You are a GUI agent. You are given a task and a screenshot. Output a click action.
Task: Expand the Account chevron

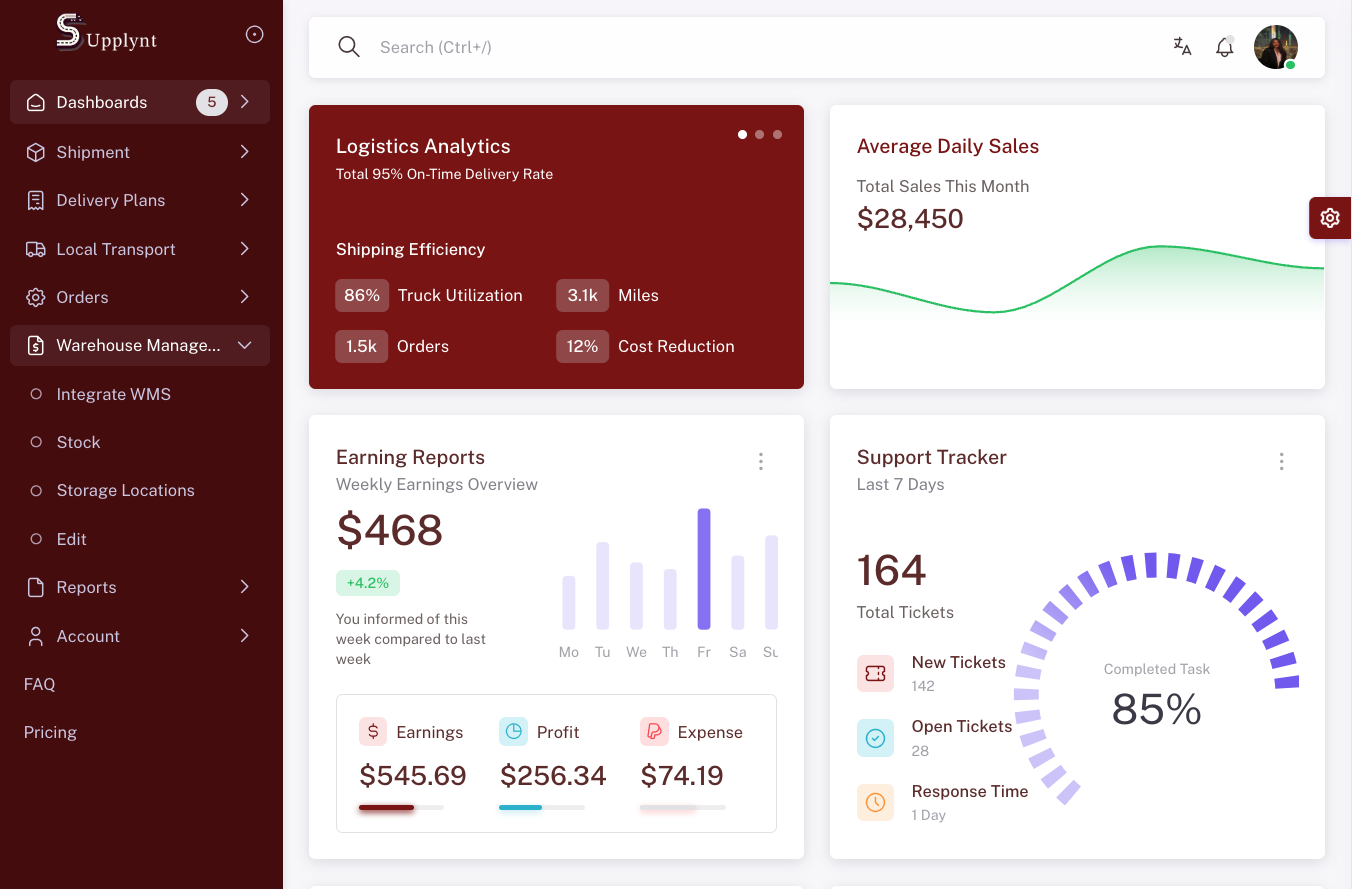coord(245,636)
